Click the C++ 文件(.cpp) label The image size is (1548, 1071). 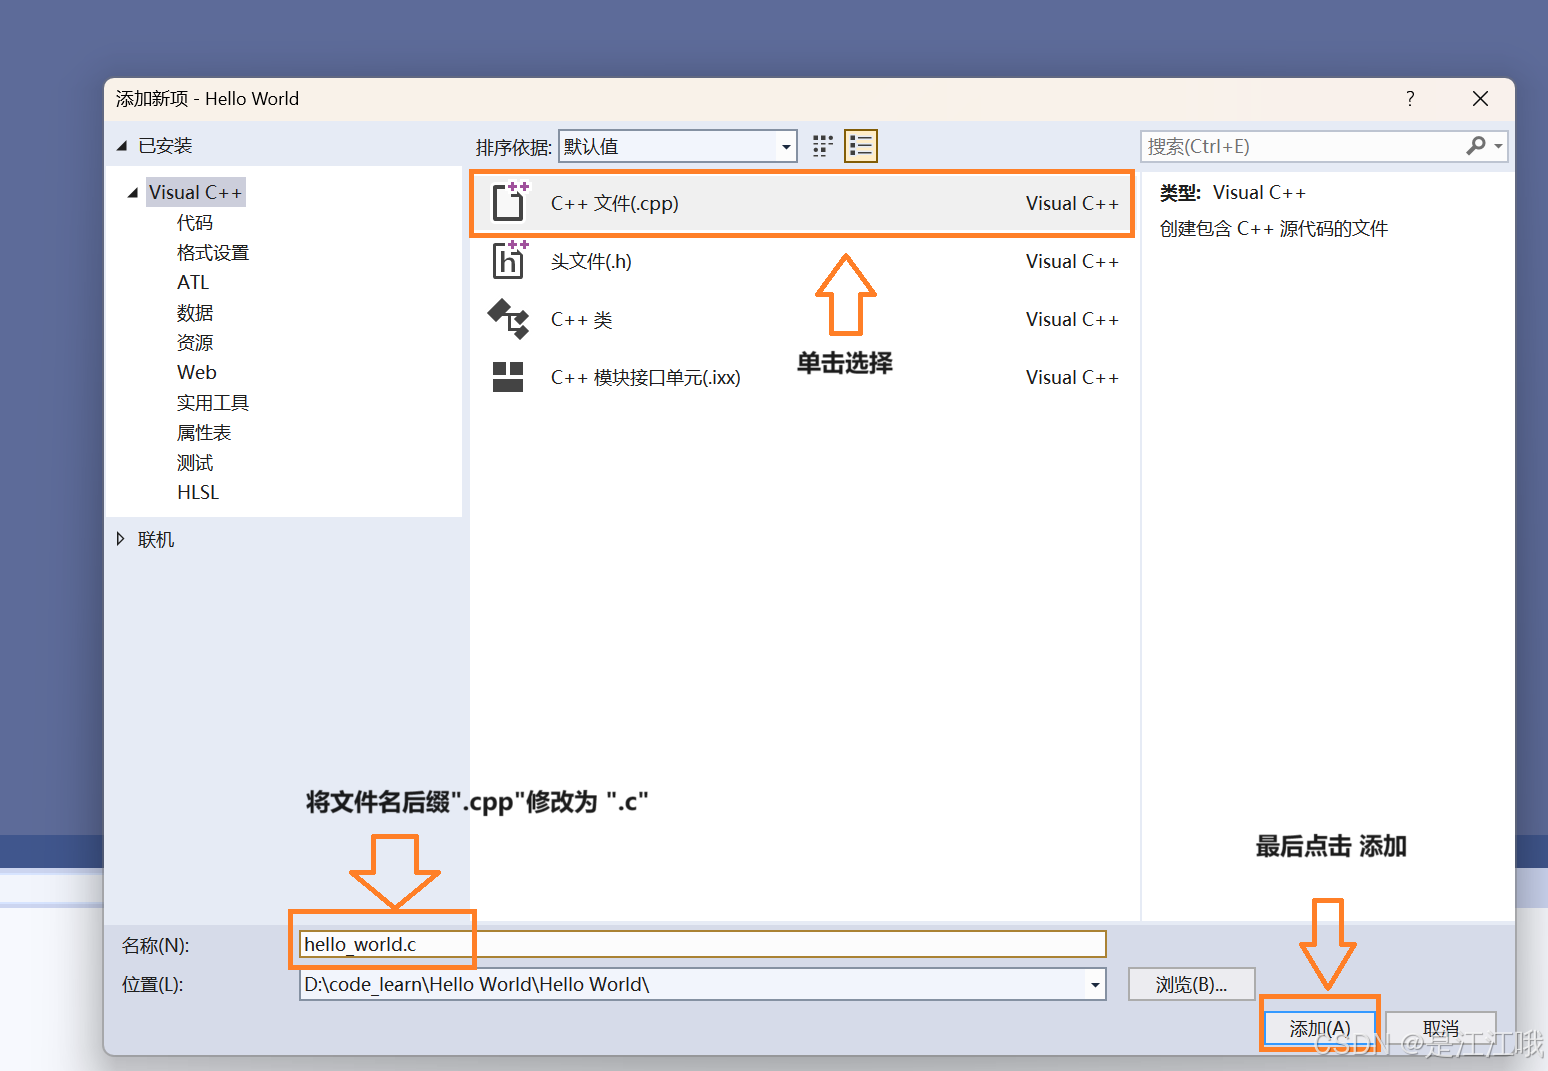coord(615,203)
